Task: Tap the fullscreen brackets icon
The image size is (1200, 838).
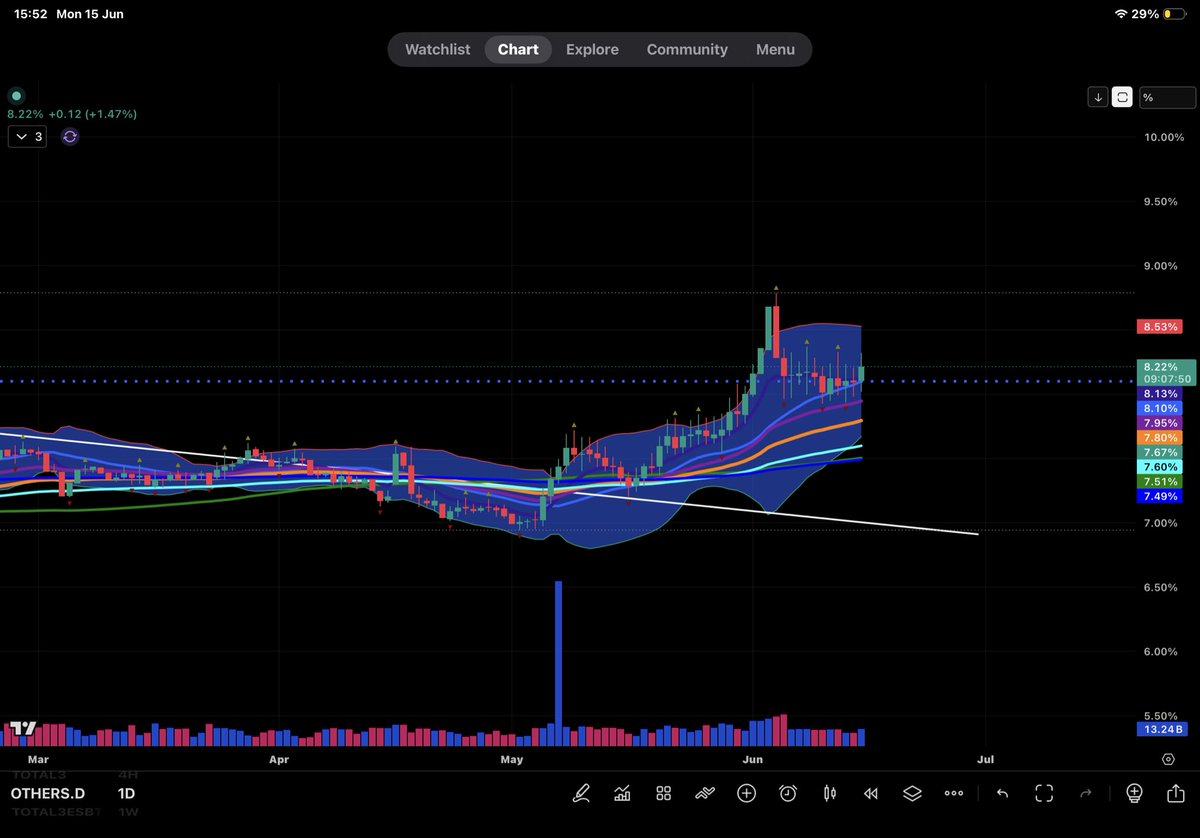Action: point(1044,793)
